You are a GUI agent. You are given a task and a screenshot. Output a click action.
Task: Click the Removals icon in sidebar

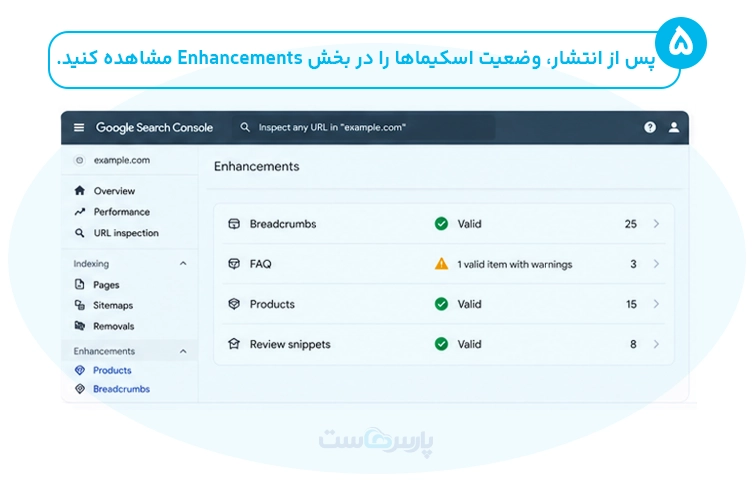coord(79,326)
